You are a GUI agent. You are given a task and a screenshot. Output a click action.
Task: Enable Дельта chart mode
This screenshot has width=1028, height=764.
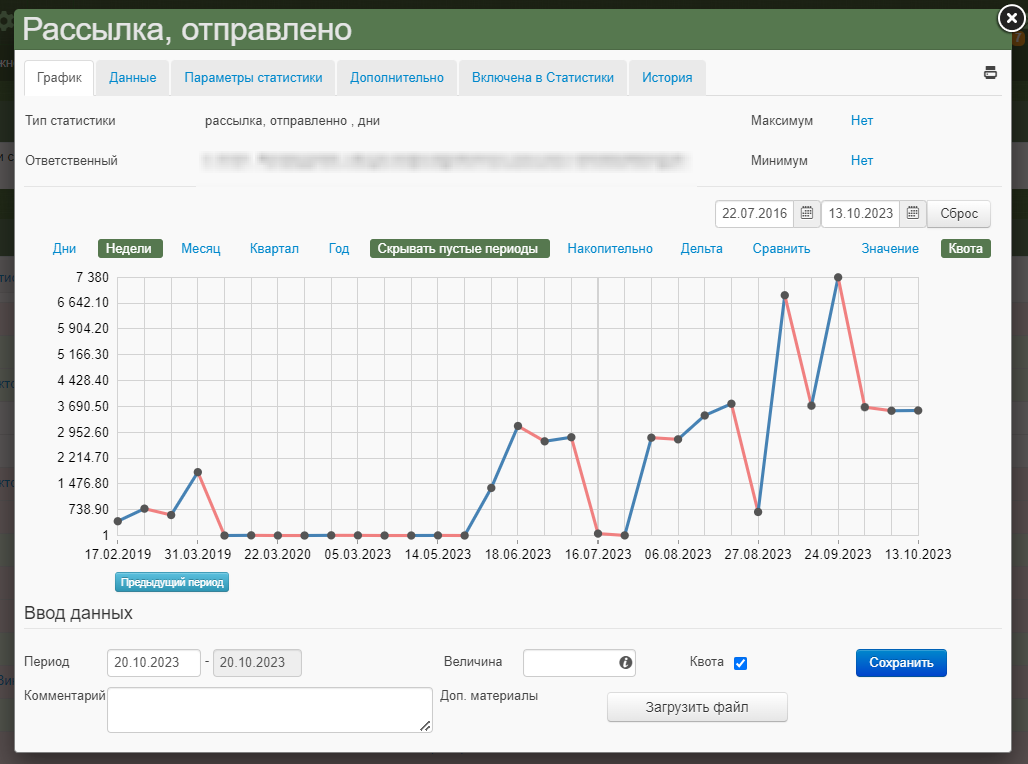point(702,249)
